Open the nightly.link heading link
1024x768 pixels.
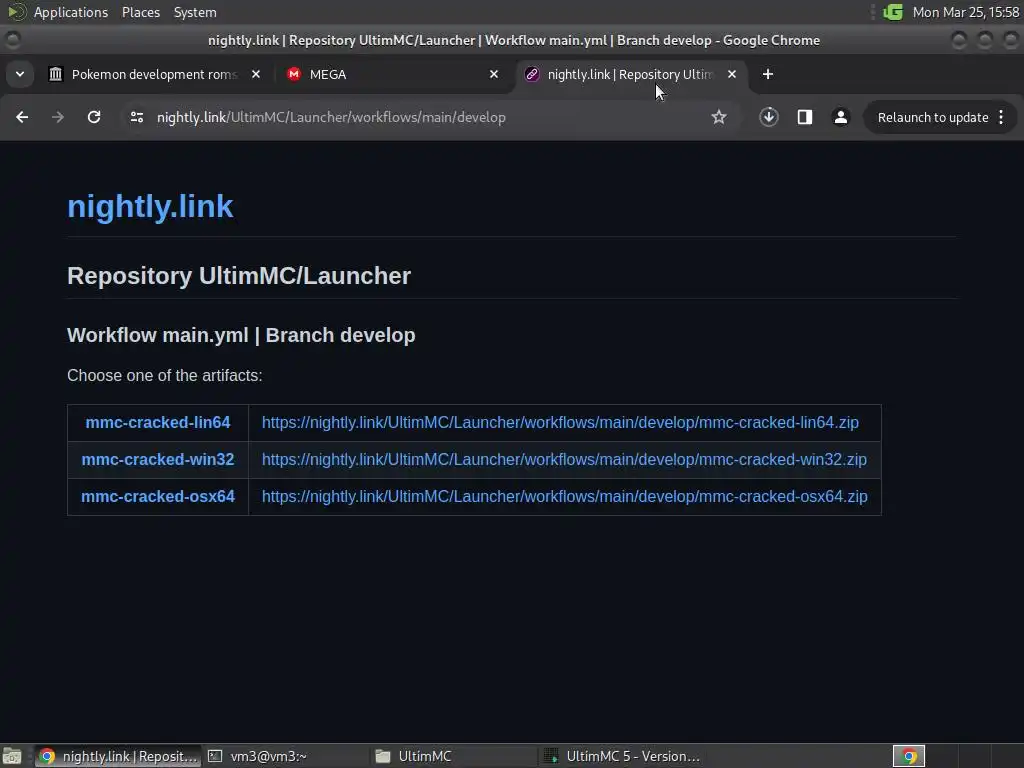pyautogui.click(x=150, y=206)
